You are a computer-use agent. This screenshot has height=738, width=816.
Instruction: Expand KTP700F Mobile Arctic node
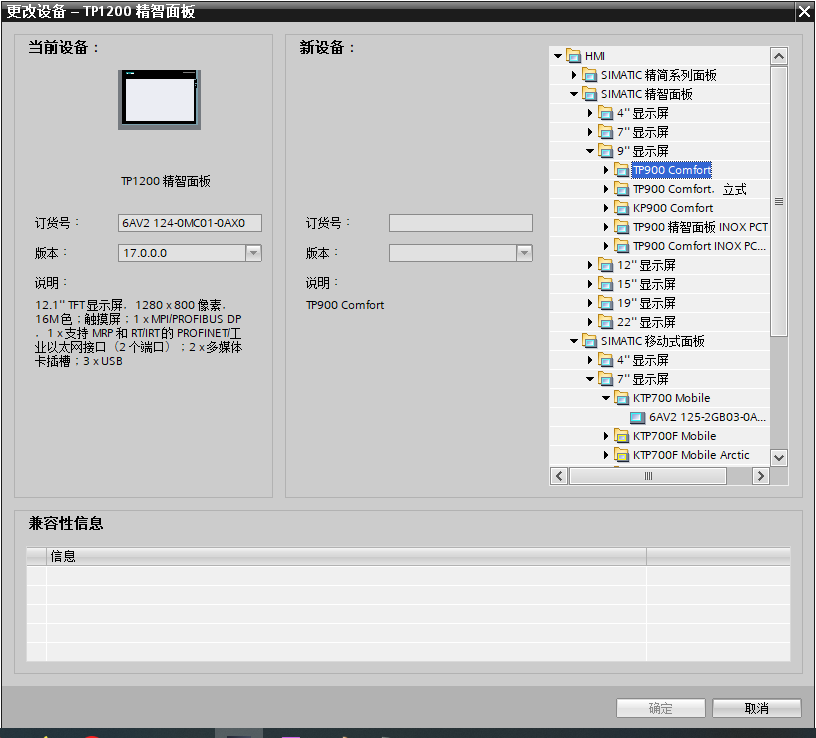[x=606, y=455]
